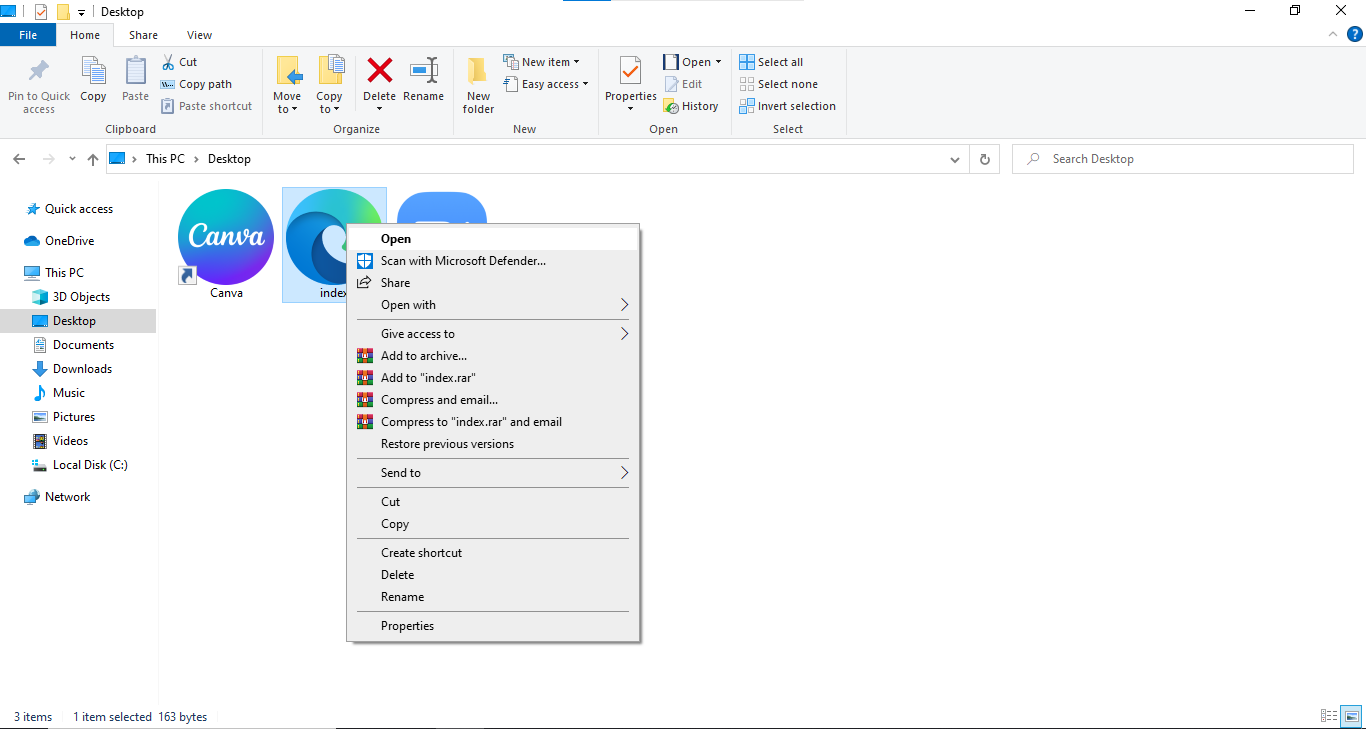Choose Add to archive... menu entry

click(493, 356)
